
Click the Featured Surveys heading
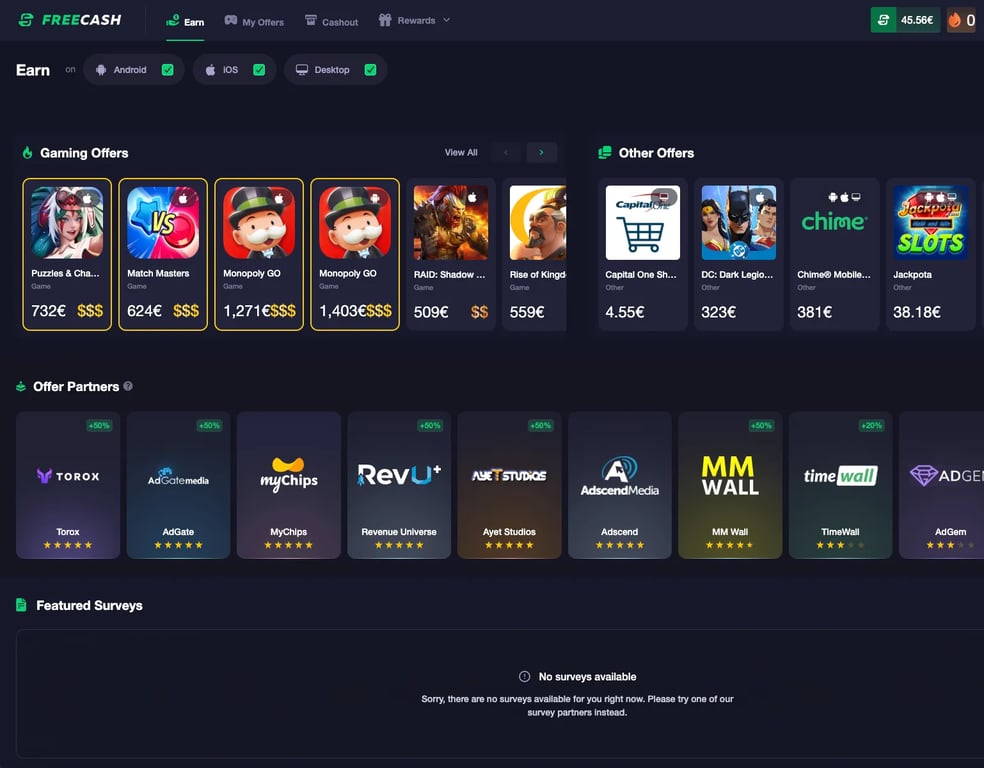[89, 605]
